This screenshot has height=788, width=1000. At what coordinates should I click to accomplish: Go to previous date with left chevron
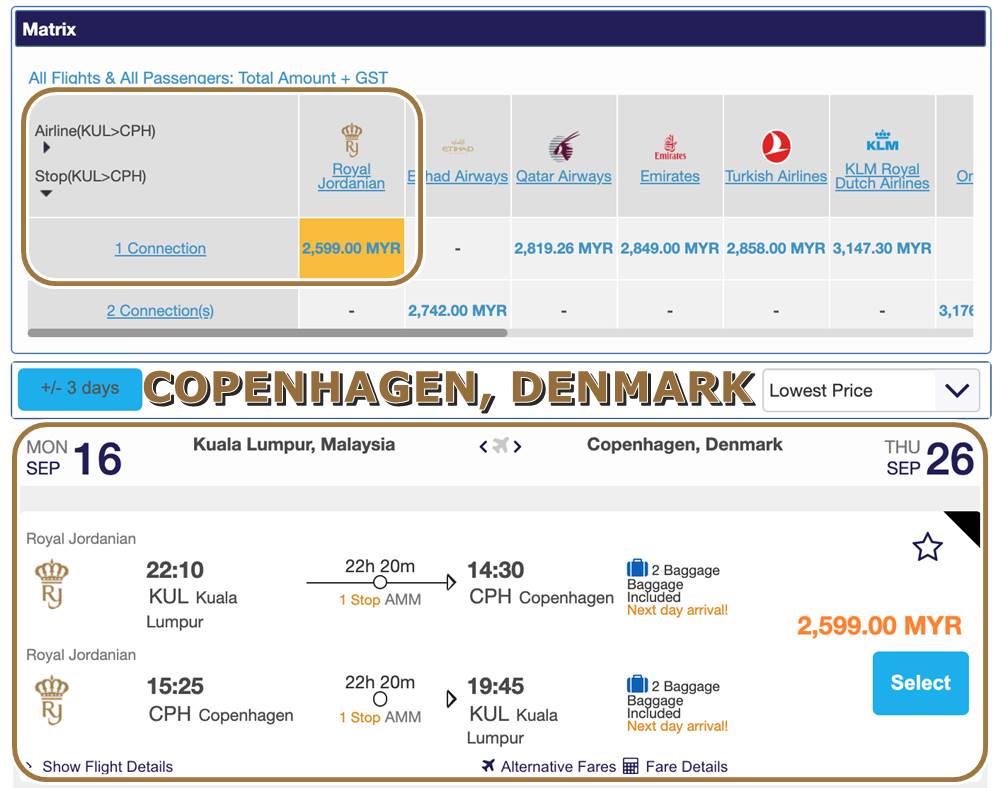(x=483, y=446)
